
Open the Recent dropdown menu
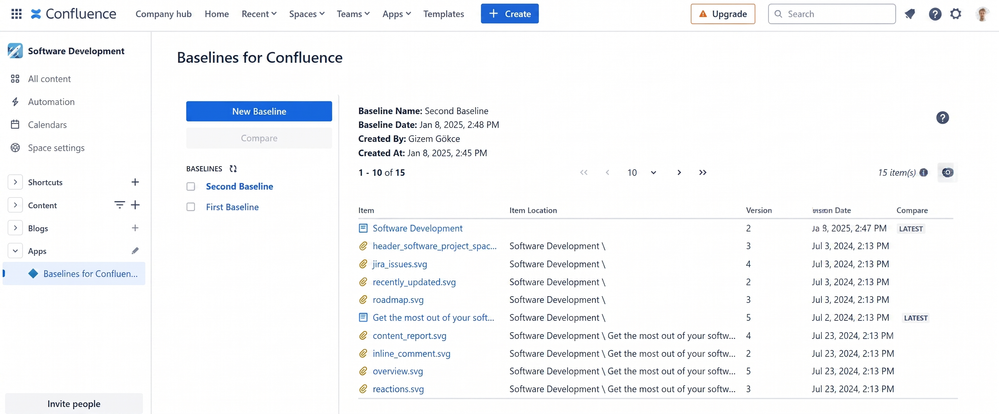tap(259, 14)
